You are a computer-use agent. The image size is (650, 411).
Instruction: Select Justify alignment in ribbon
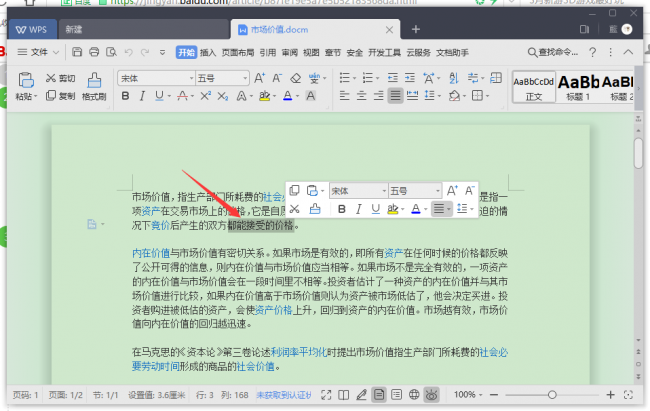(x=395, y=96)
